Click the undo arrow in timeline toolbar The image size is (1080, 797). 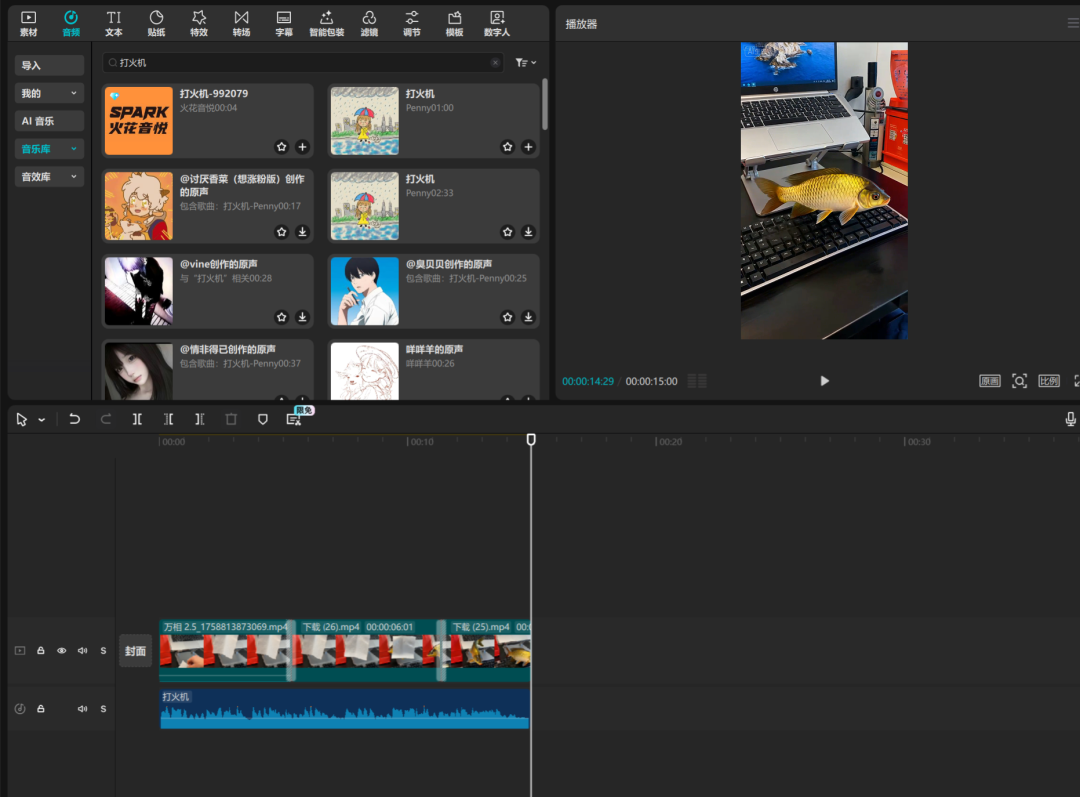[75, 419]
